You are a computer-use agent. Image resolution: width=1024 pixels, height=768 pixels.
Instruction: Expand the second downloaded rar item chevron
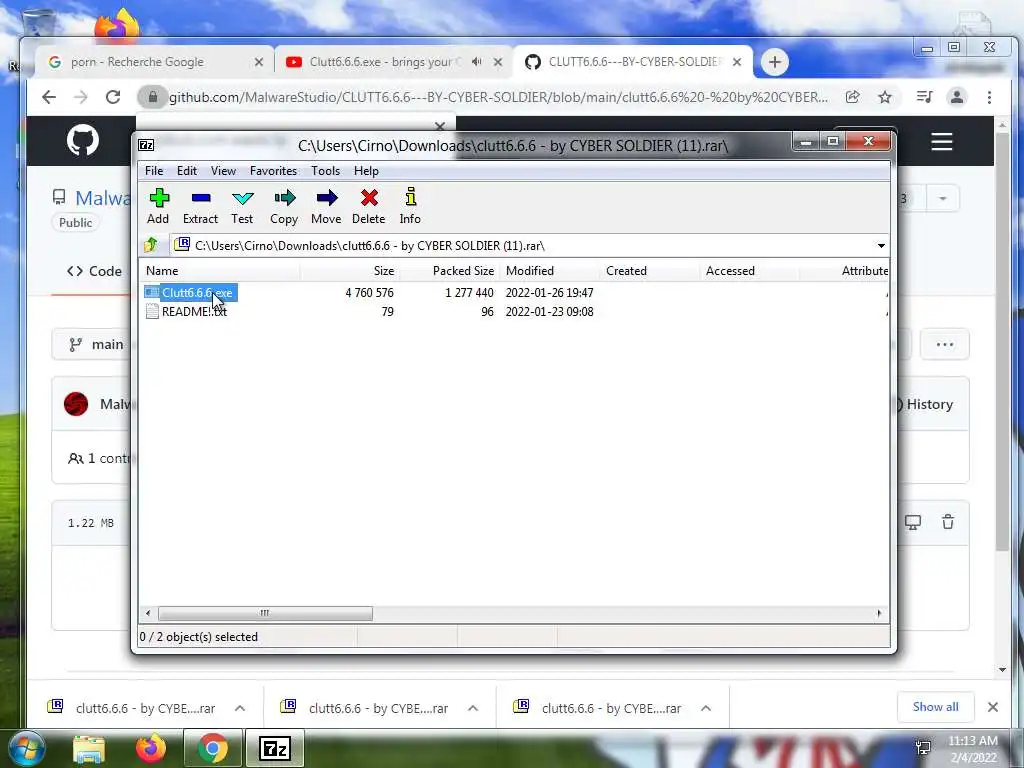coord(473,709)
